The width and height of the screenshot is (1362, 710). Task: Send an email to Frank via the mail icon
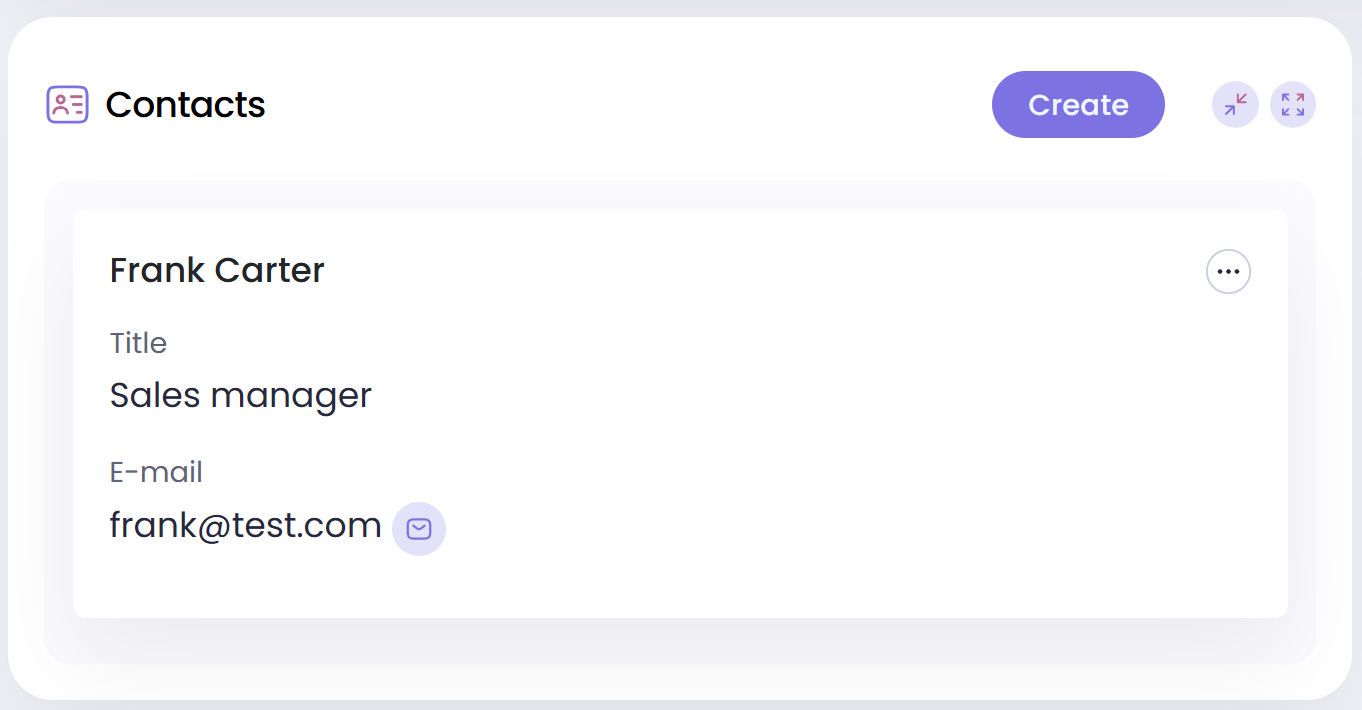click(419, 529)
